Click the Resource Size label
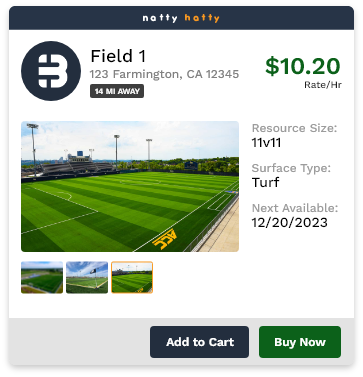This screenshot has height=377, width=363. coord(294,128)
